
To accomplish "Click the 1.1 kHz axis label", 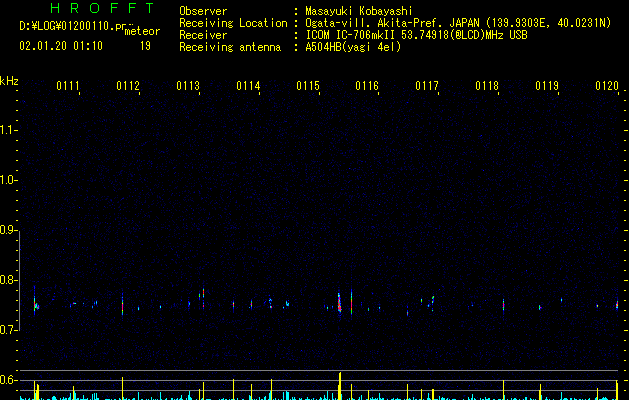I will coord(8,130).
